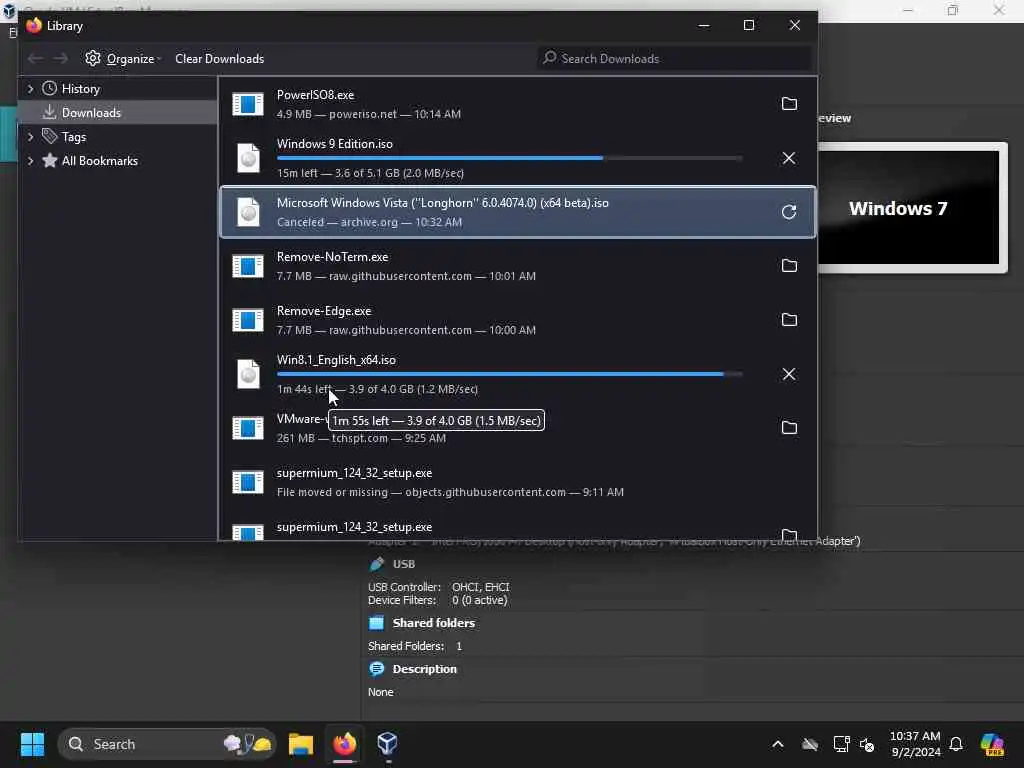This screenshot has height=768, width=1024.
Task: Click the taskbar Search box
Action: [x=166, y=744]
